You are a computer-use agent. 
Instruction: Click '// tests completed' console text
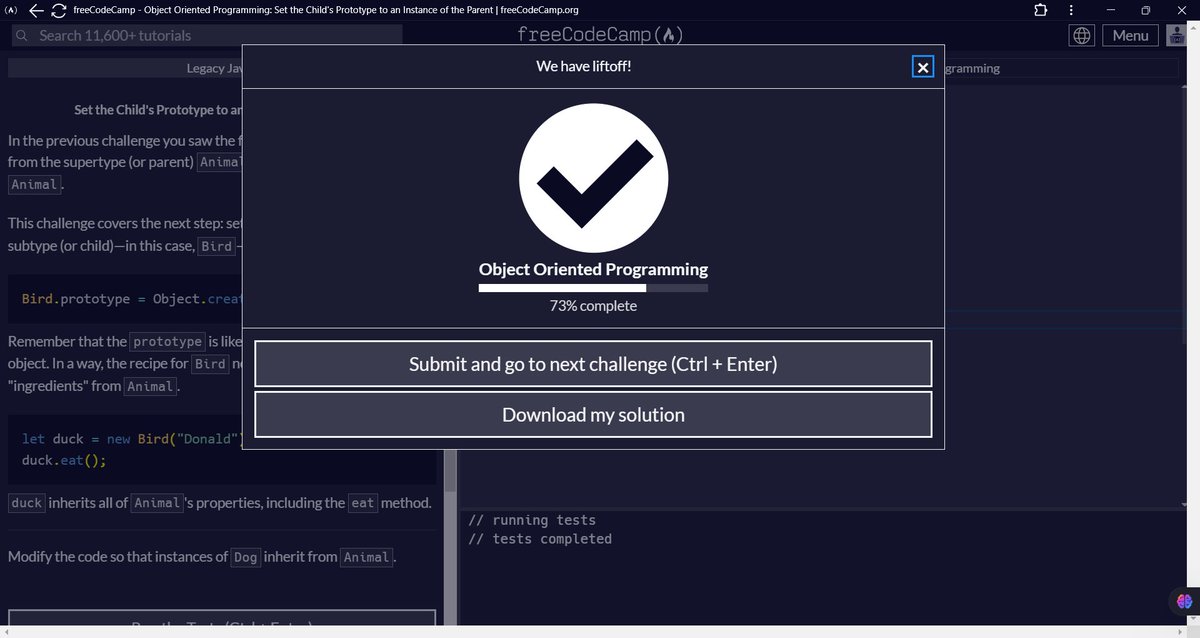point(540,539)
